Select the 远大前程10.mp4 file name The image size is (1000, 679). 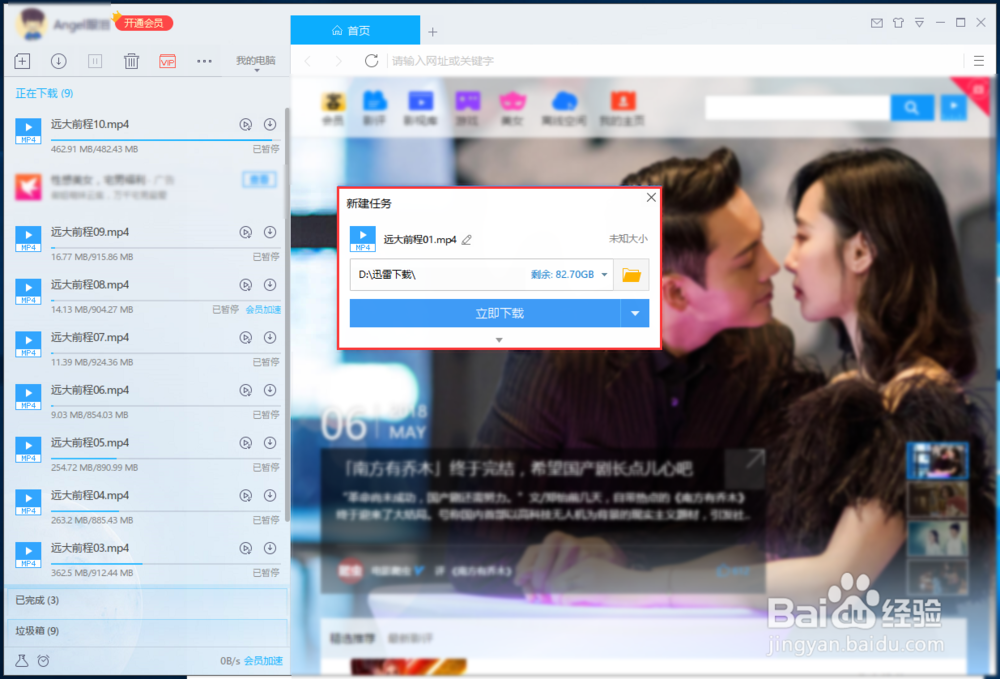[90, 124]
